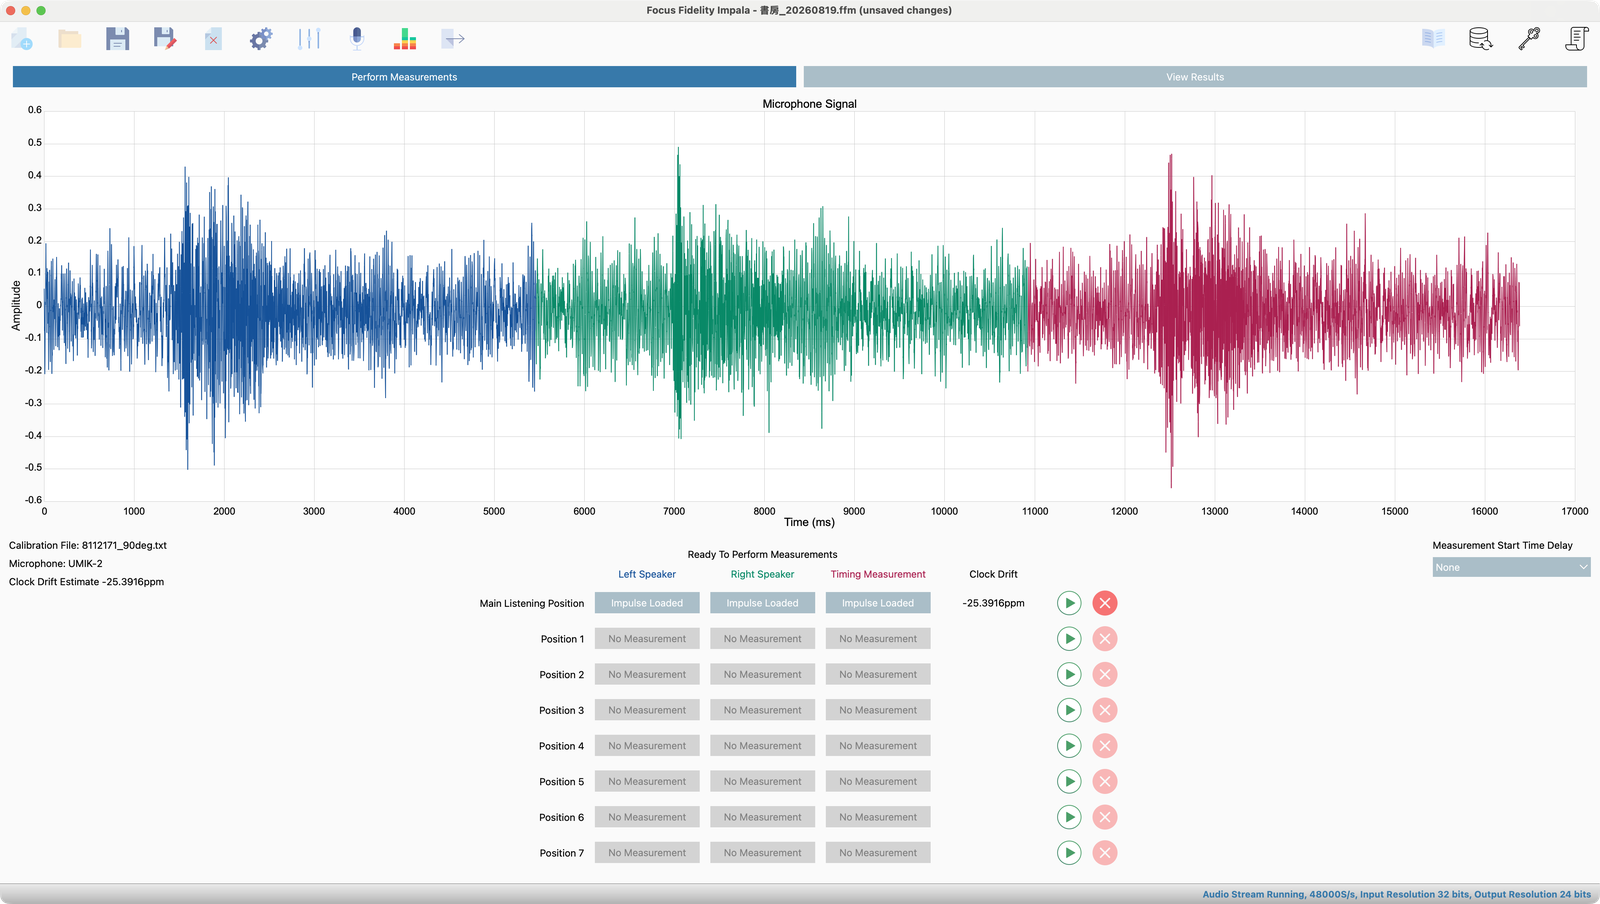Click the Save As floppy-and-pencil icon
Image resolution: width=1600 pixels, height=904 pixels.
coord(165,39)
